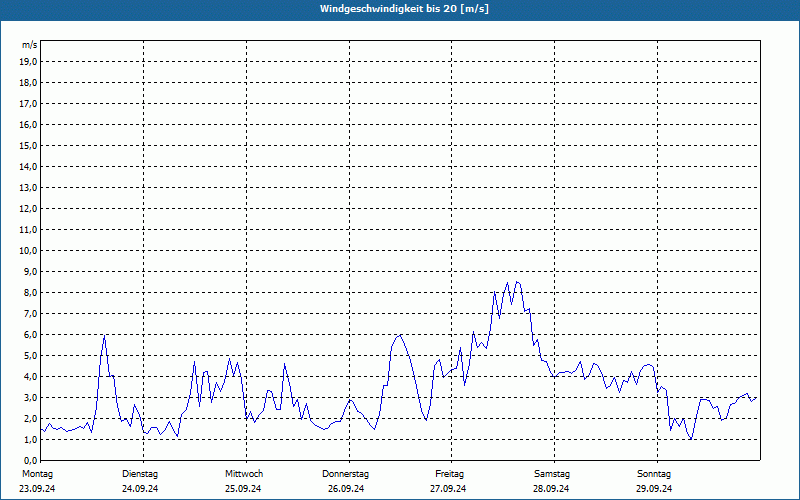Click the '7,0' y-axis value
Viewport: 800px width, 500px height.
point(31,313)
